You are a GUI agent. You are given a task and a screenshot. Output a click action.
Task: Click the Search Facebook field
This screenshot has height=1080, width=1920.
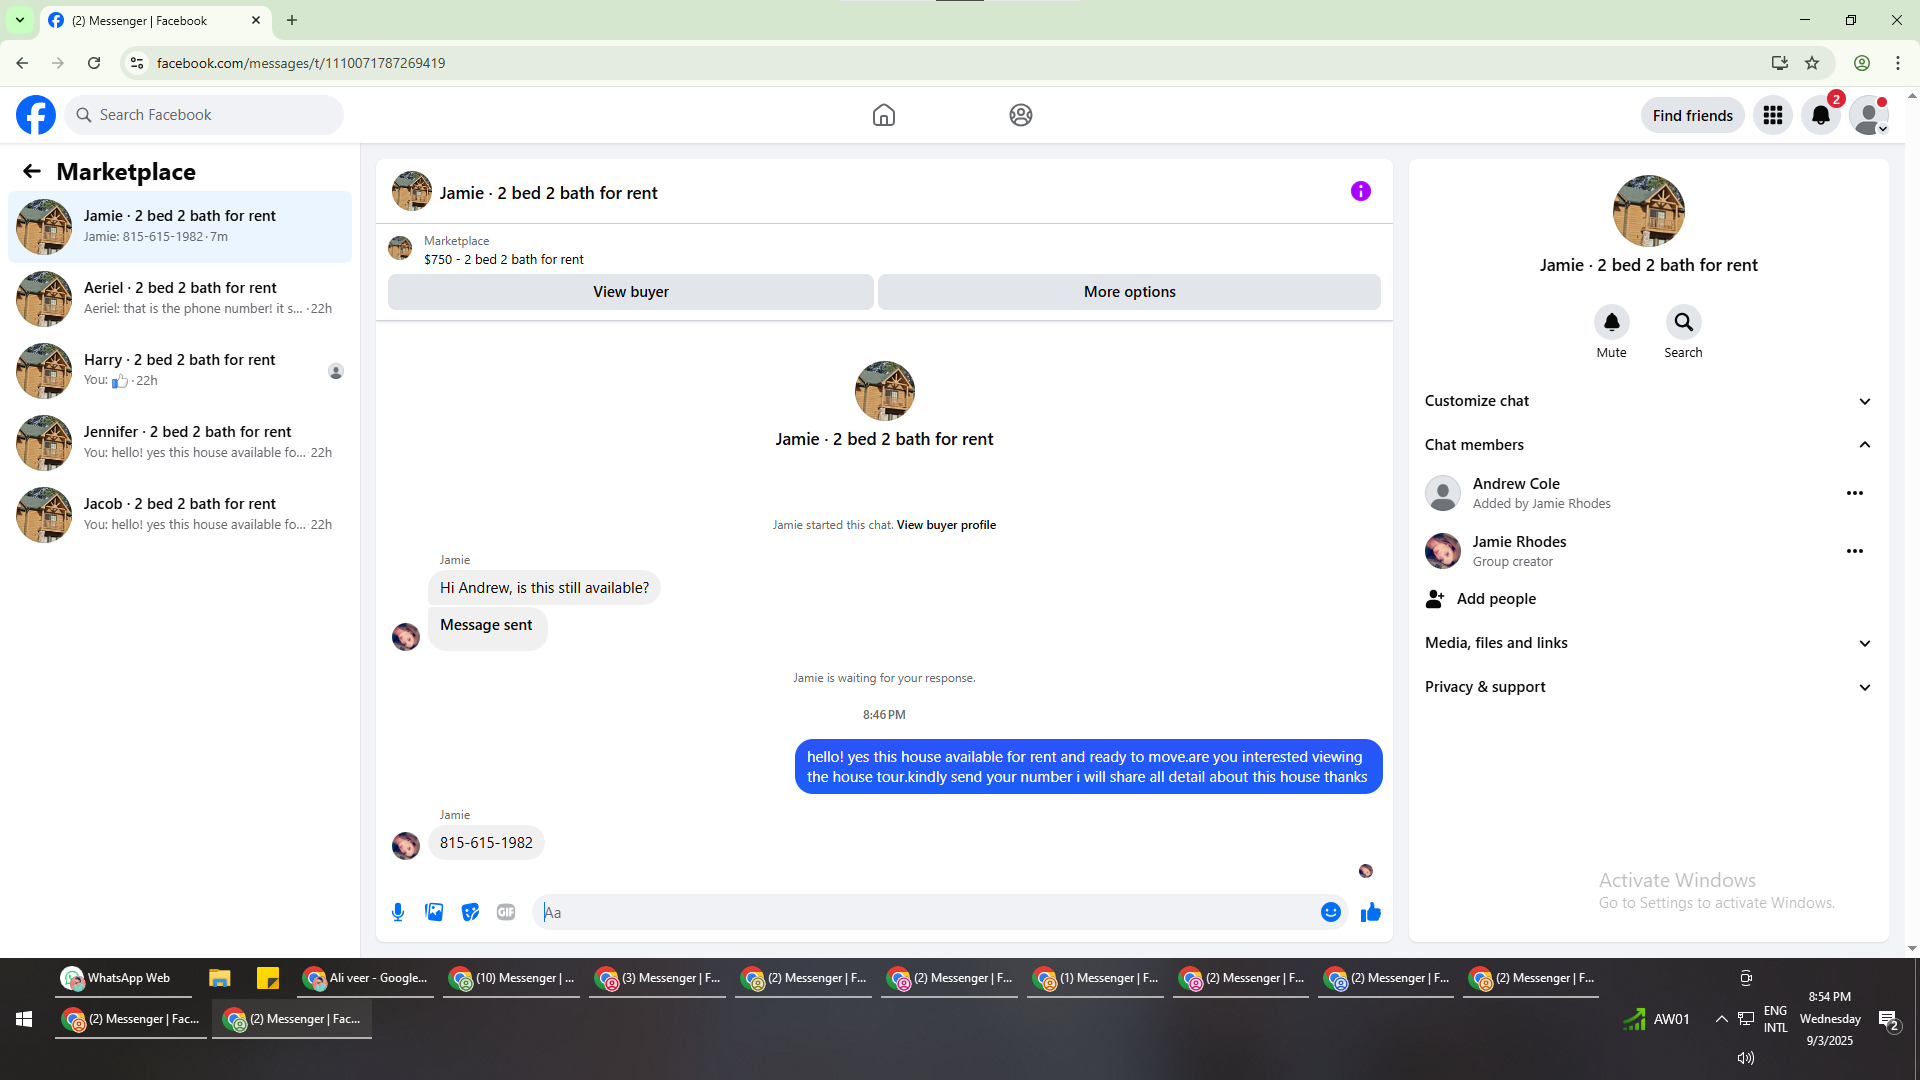click(x=204, y=115)
